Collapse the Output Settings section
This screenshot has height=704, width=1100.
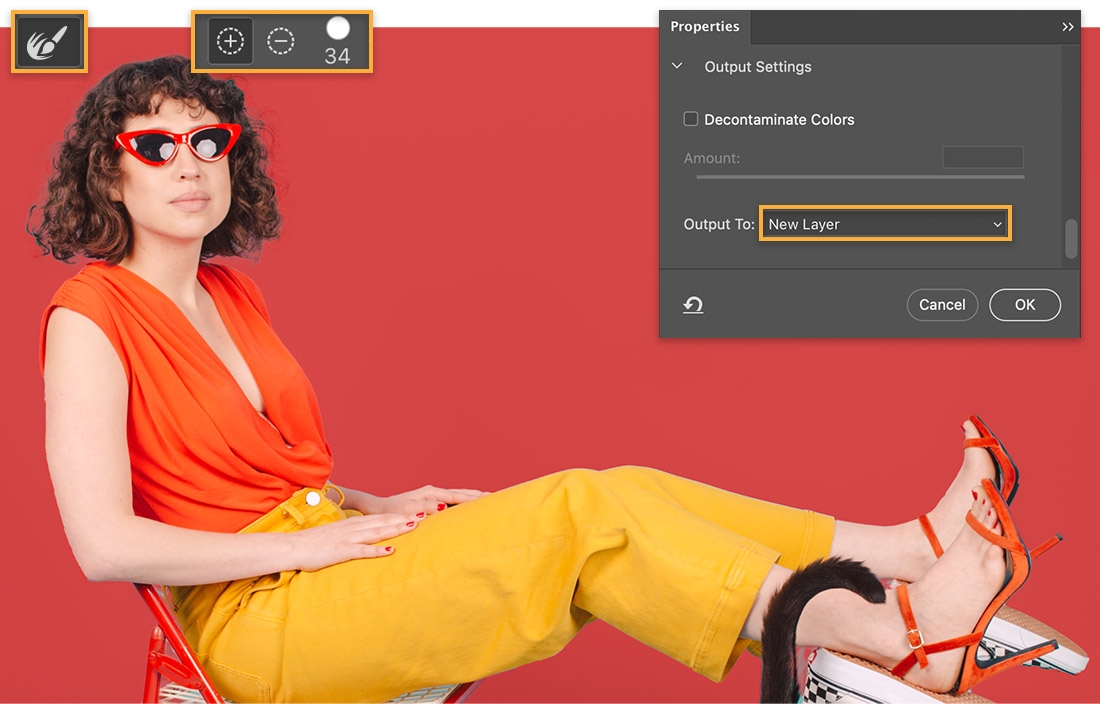pos(677,66)
